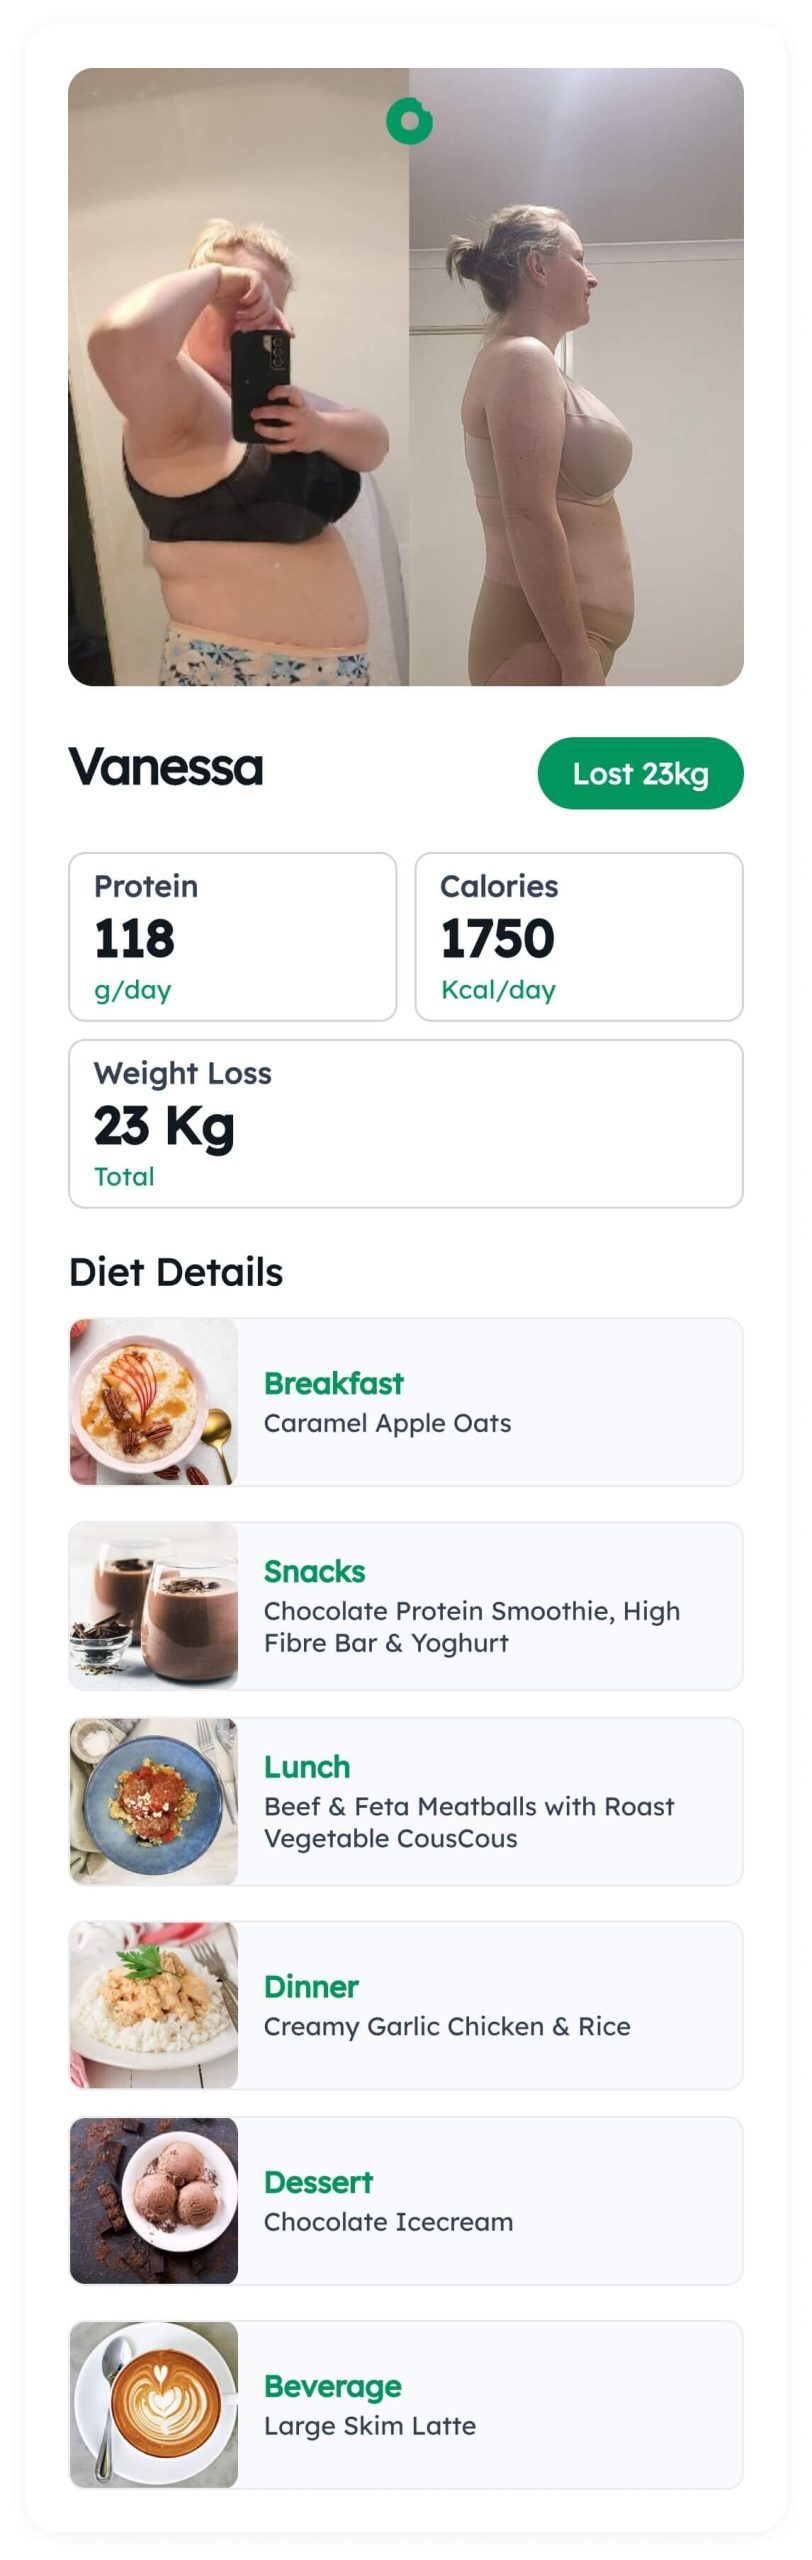Click the Breakfast heading text
The width and height of the screenshot is (812, 2560).
334,1383
